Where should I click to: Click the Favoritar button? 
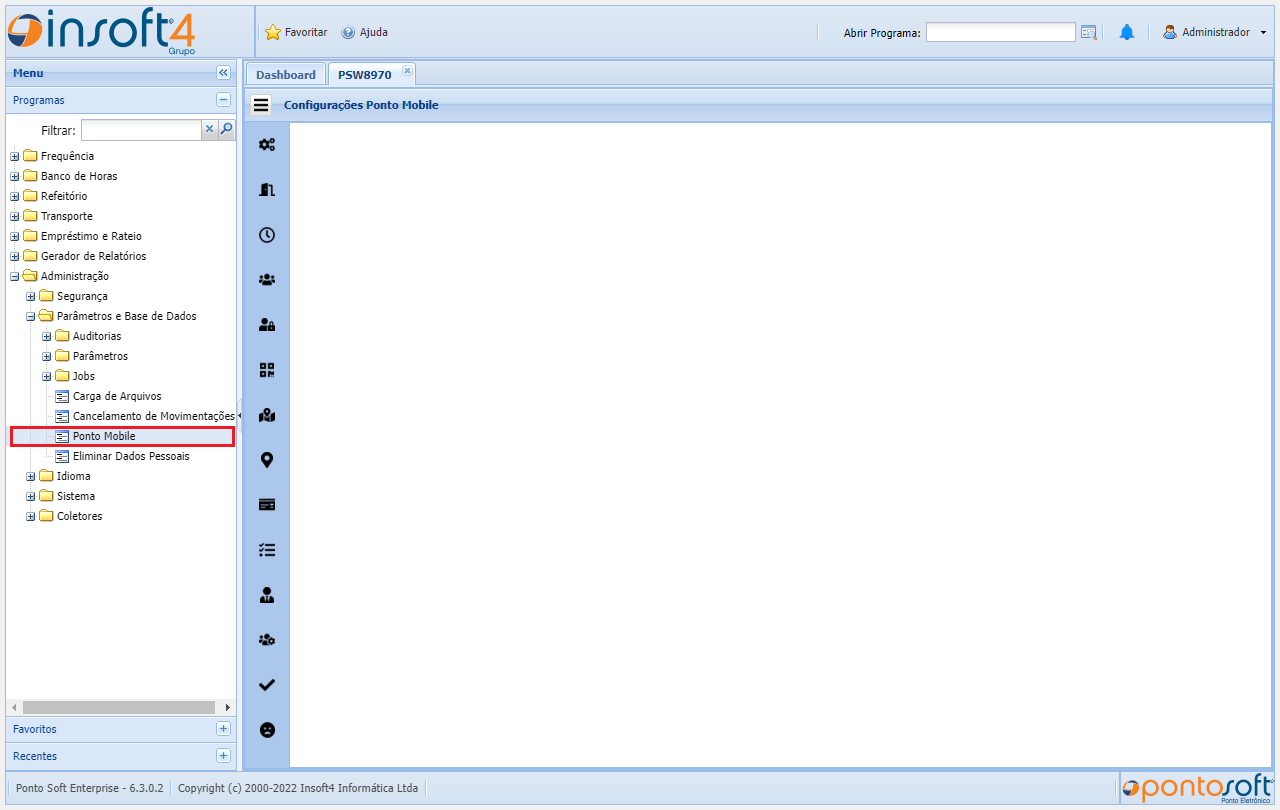click(297, 32)
